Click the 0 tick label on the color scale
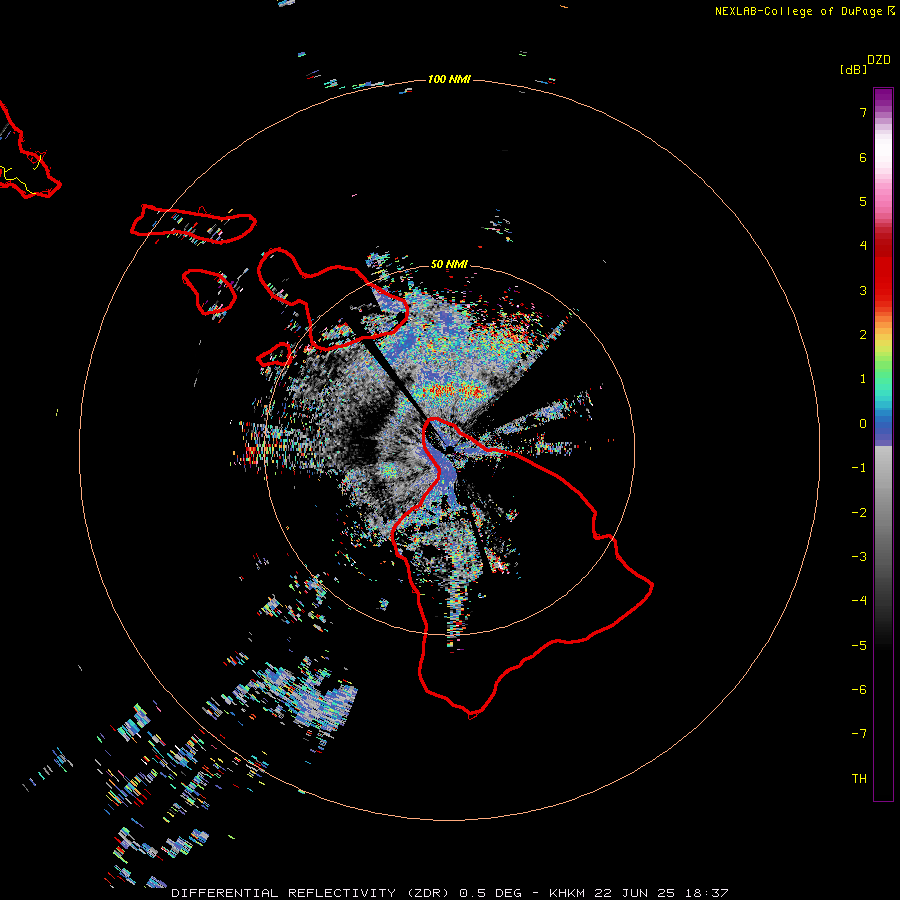Screen dimensions: 900x900 tap(863, 424)
